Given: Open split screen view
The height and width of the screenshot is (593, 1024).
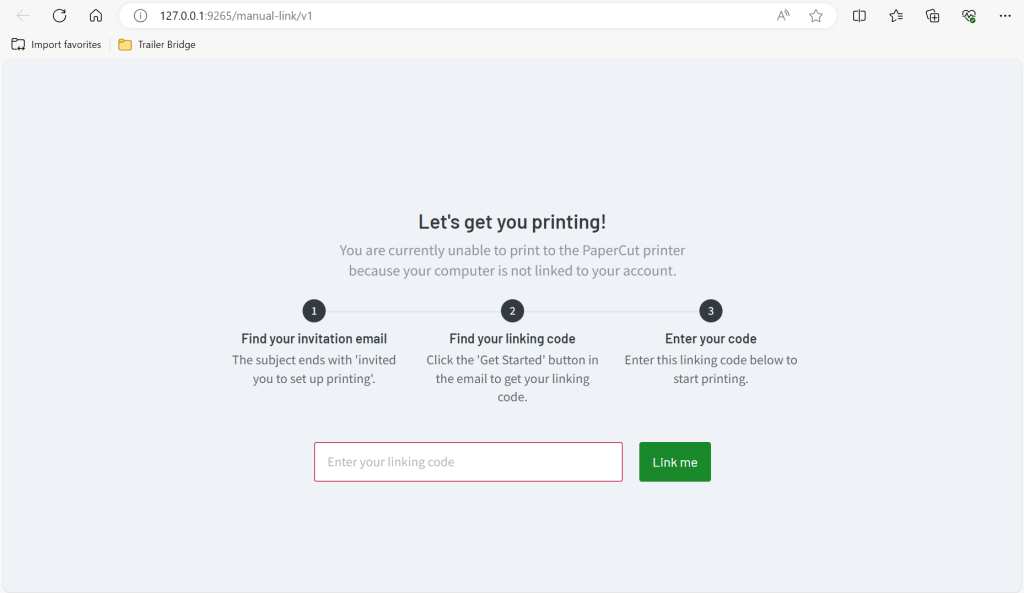Looking at the screenshot, I should pyautogui.click(x=859, y=16).
